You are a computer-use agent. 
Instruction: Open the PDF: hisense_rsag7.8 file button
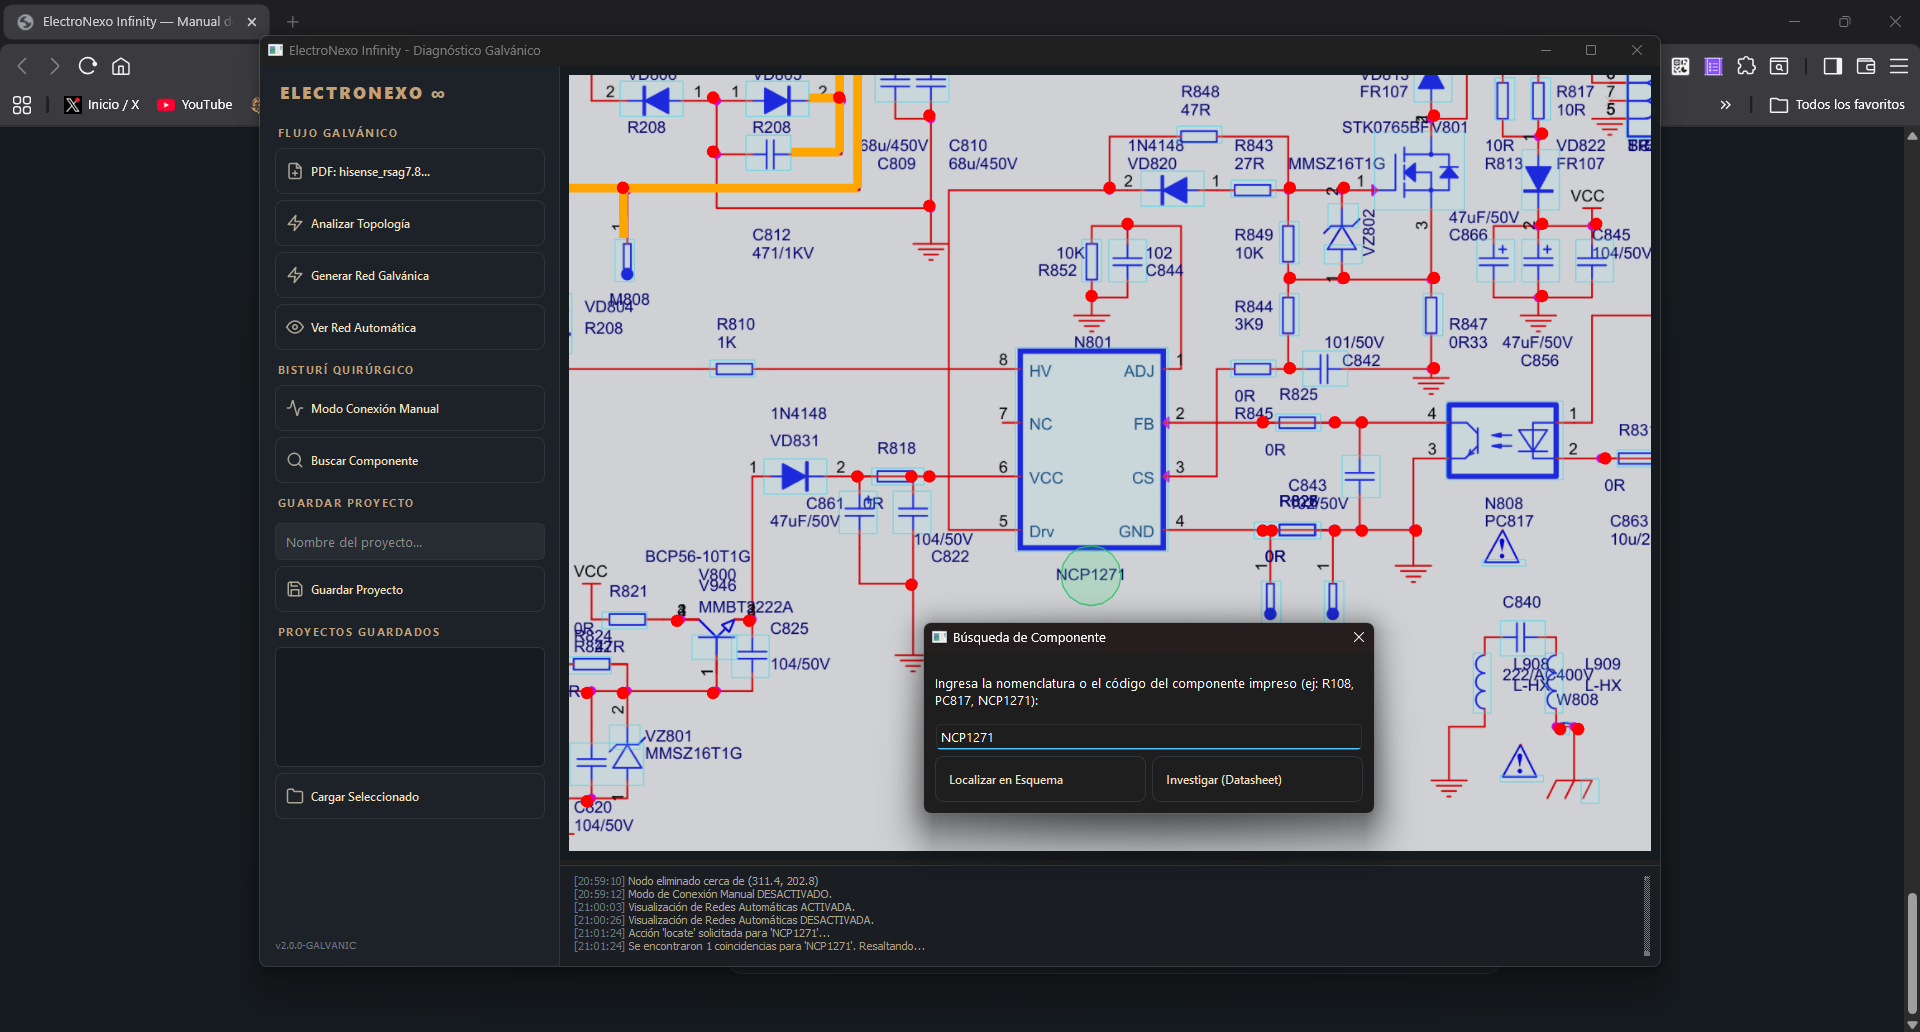(x=410, y=172)
